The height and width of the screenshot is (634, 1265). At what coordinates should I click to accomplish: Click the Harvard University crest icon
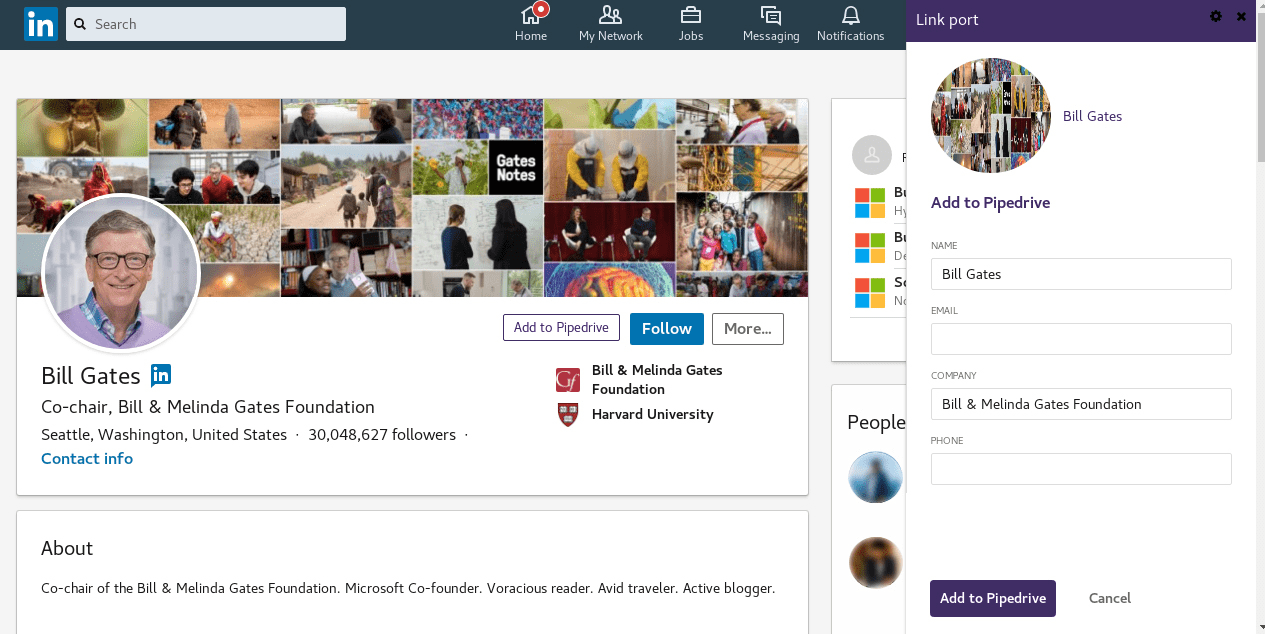click(x=568, y=414)
